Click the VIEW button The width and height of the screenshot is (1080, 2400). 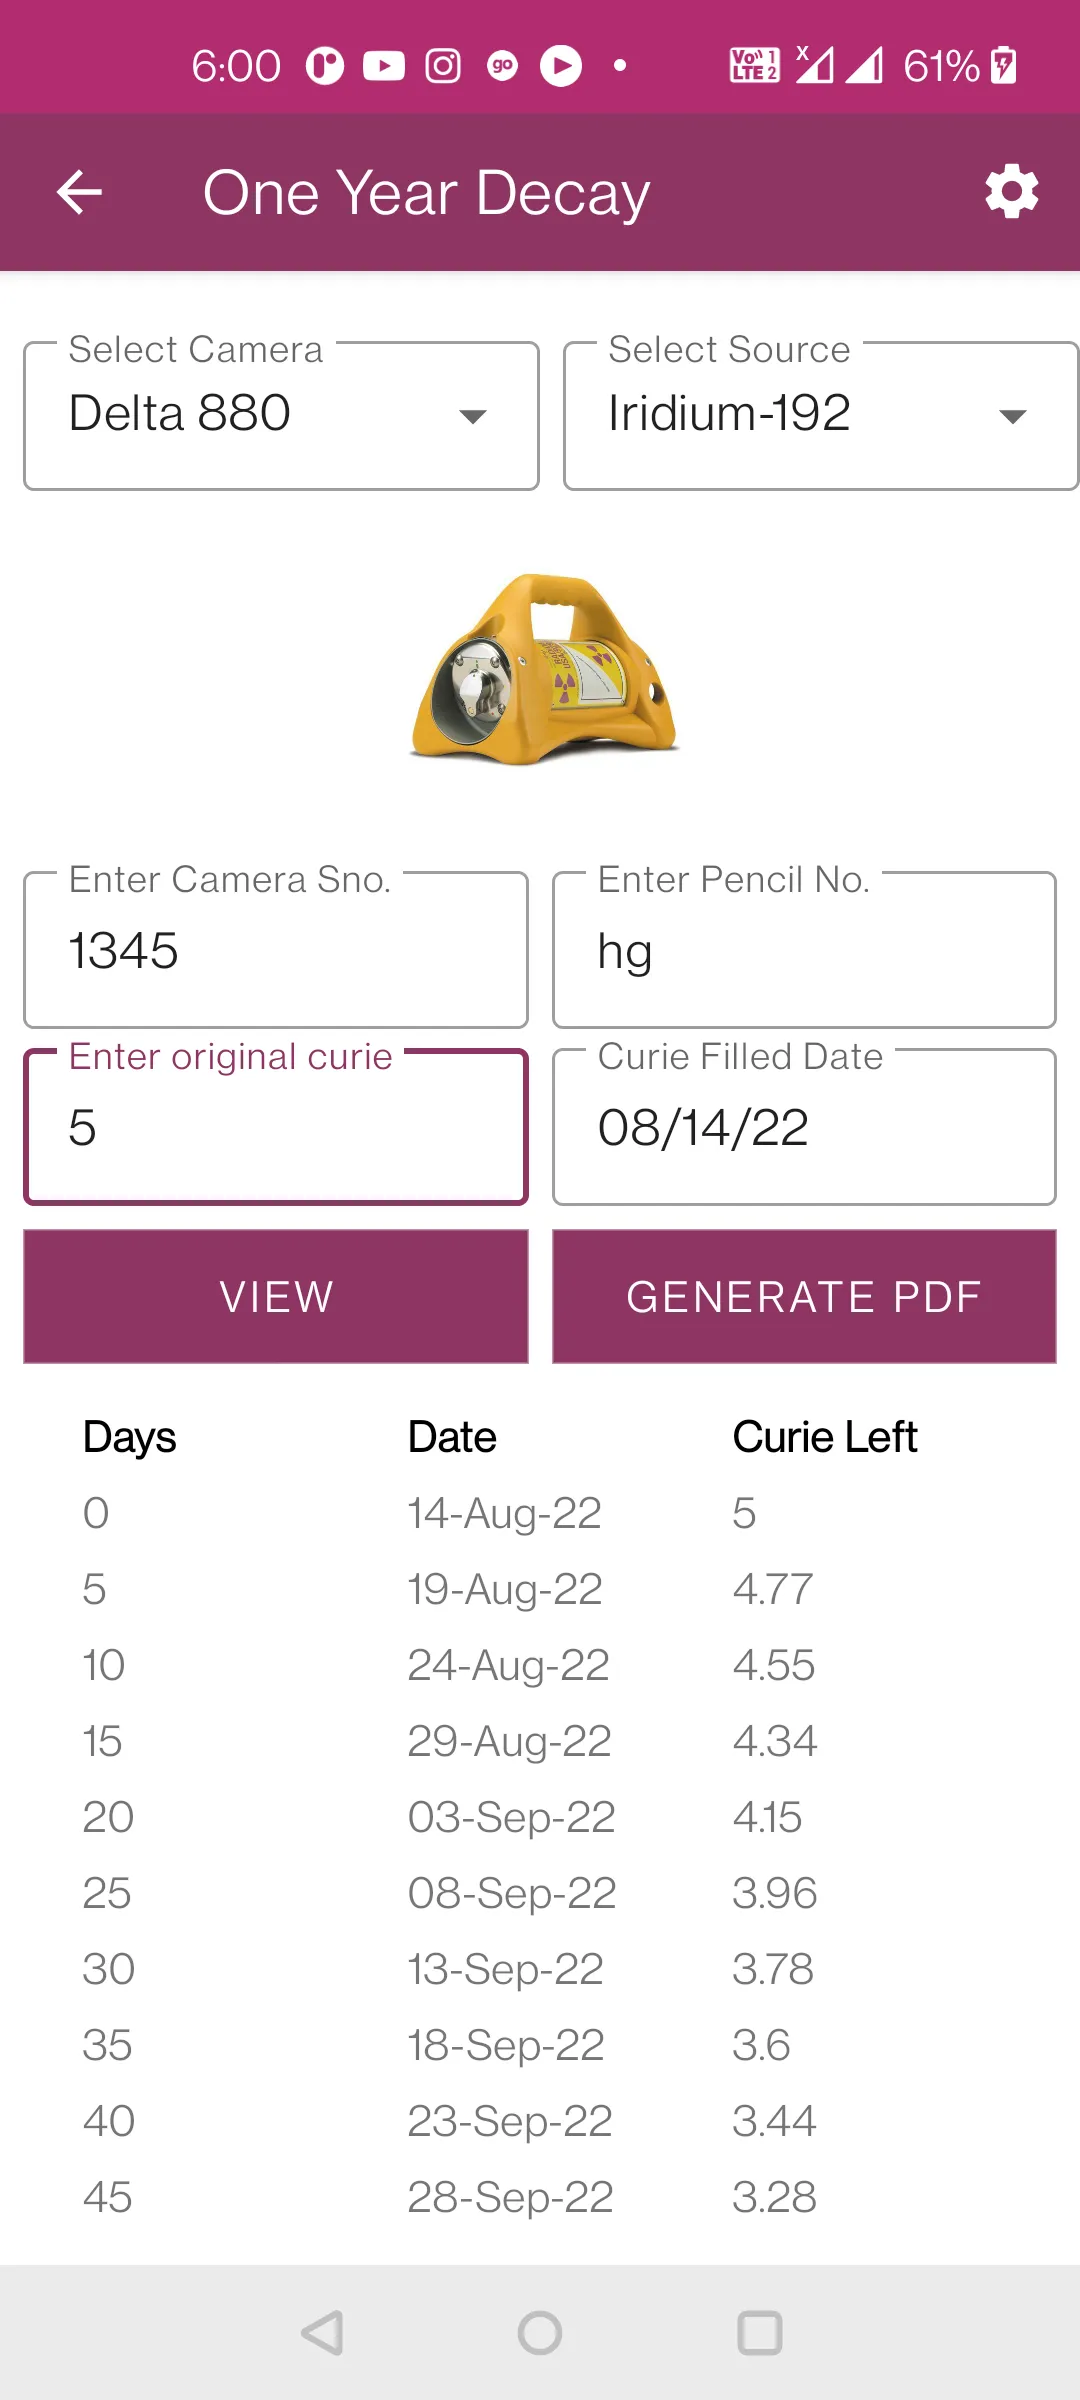[276, 1296]
